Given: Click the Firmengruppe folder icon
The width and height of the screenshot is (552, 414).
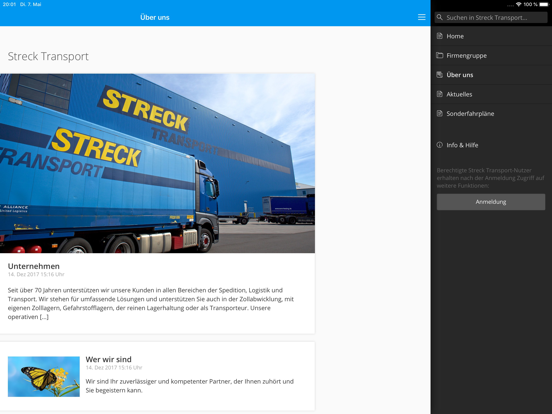Looking at the screenshot, I should point(440,55).
